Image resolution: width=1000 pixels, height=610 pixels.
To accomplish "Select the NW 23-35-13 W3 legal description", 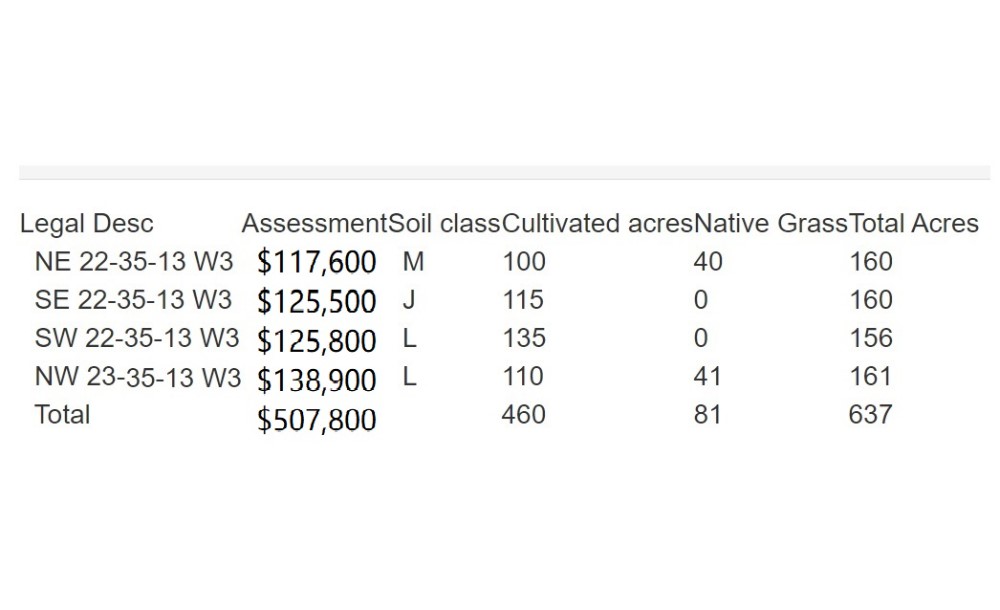I will click(x=138, y=377).
